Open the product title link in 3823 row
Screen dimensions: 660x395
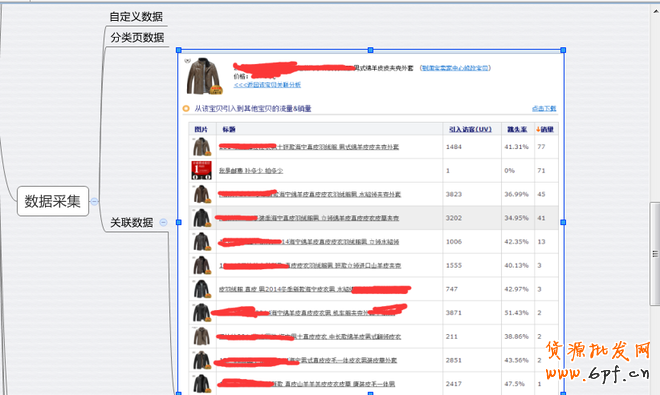pos(310,194)
